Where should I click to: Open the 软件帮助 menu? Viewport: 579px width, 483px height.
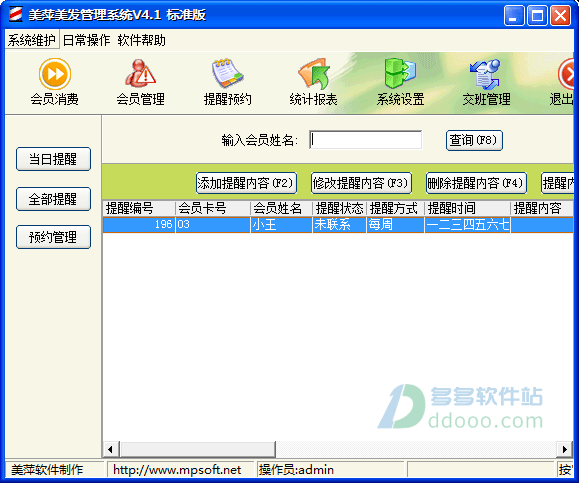pyautogui.click(x=141, y=40)
